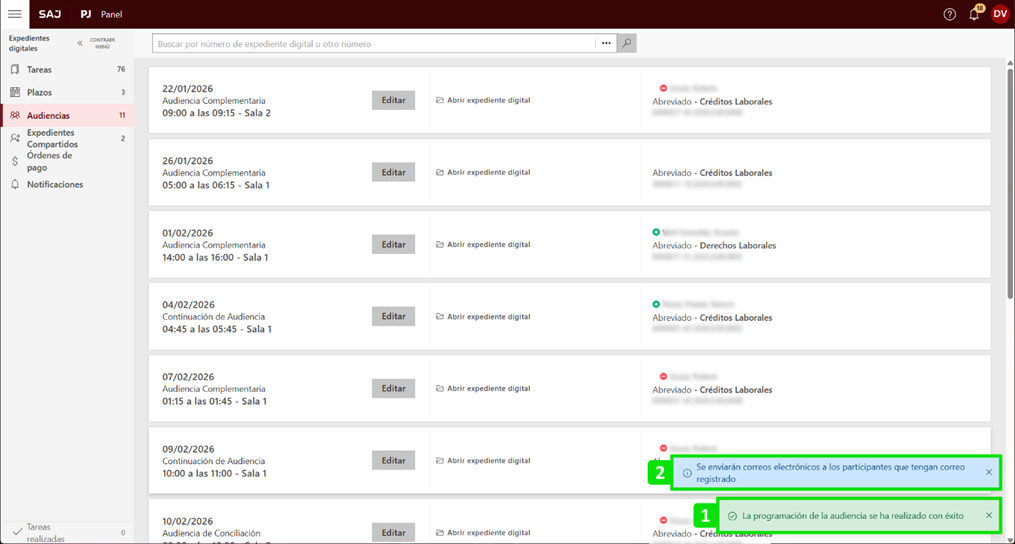
Task: Click the search magnifier button
Action: point(627,44)
